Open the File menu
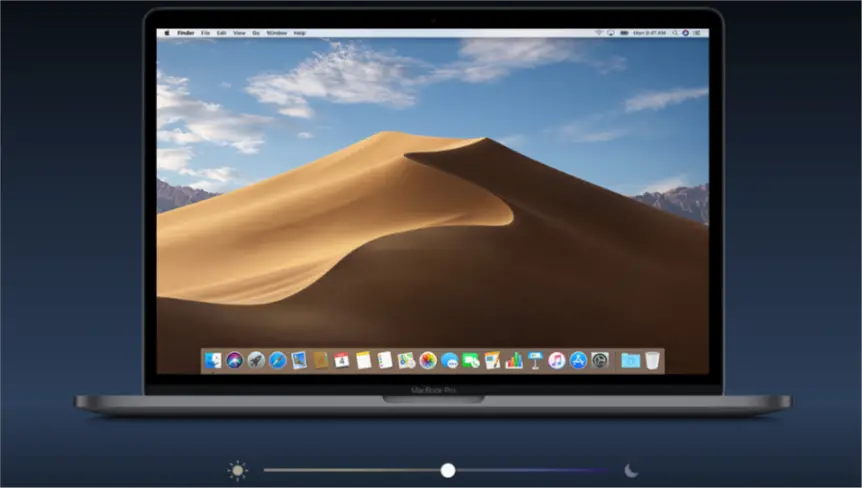The image size is (862, 488). (205, 33)
